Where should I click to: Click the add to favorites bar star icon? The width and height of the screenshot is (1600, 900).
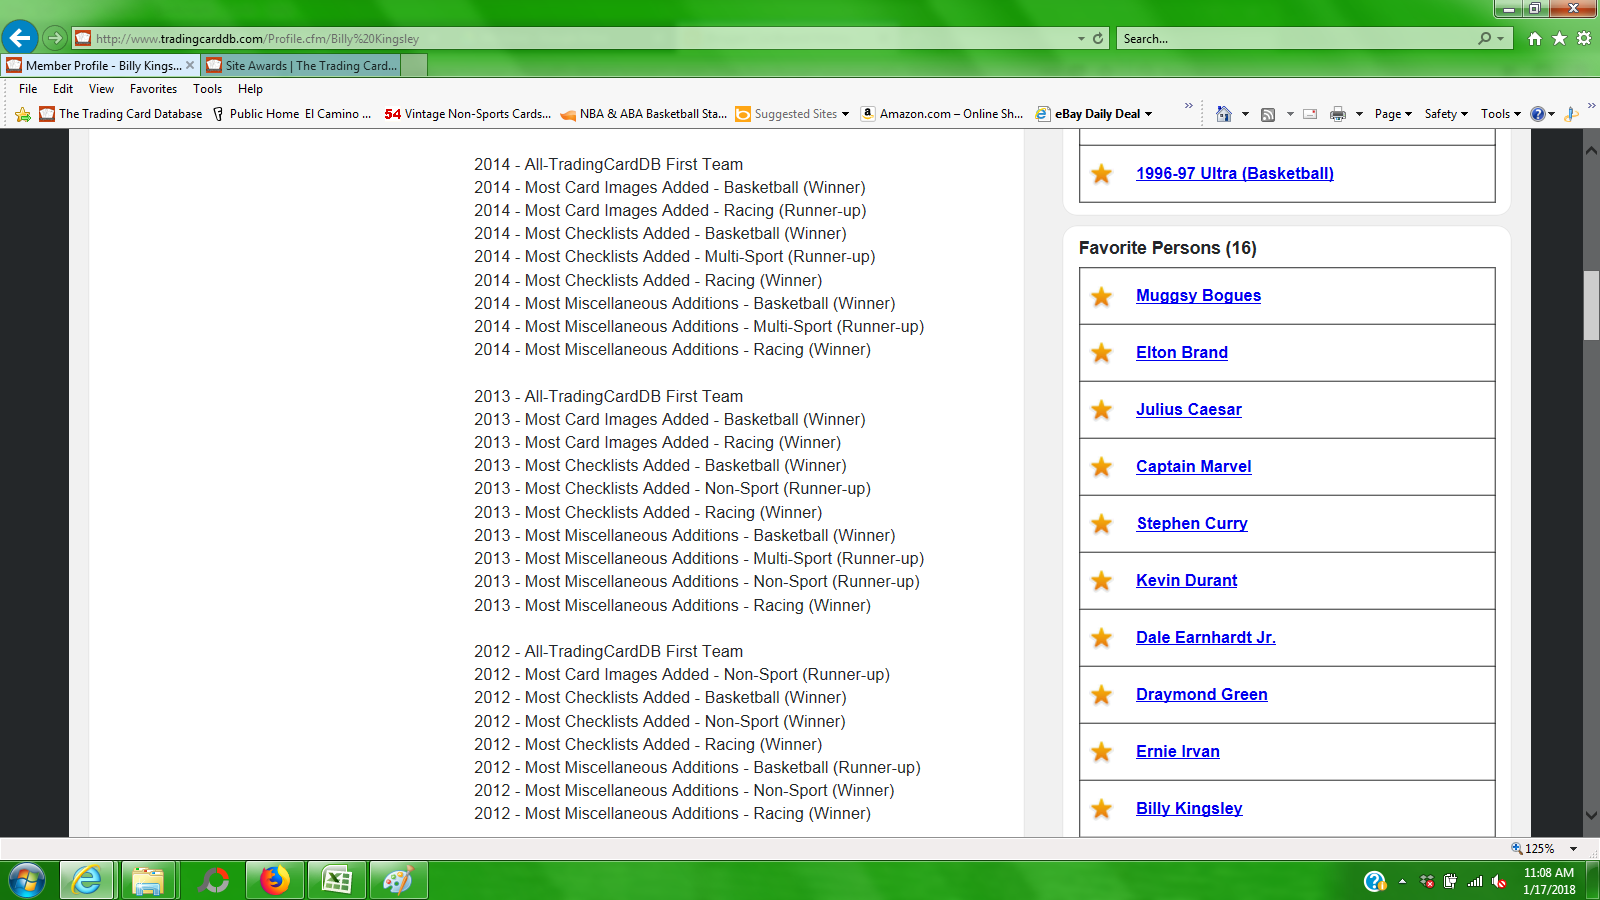point(23,114)
